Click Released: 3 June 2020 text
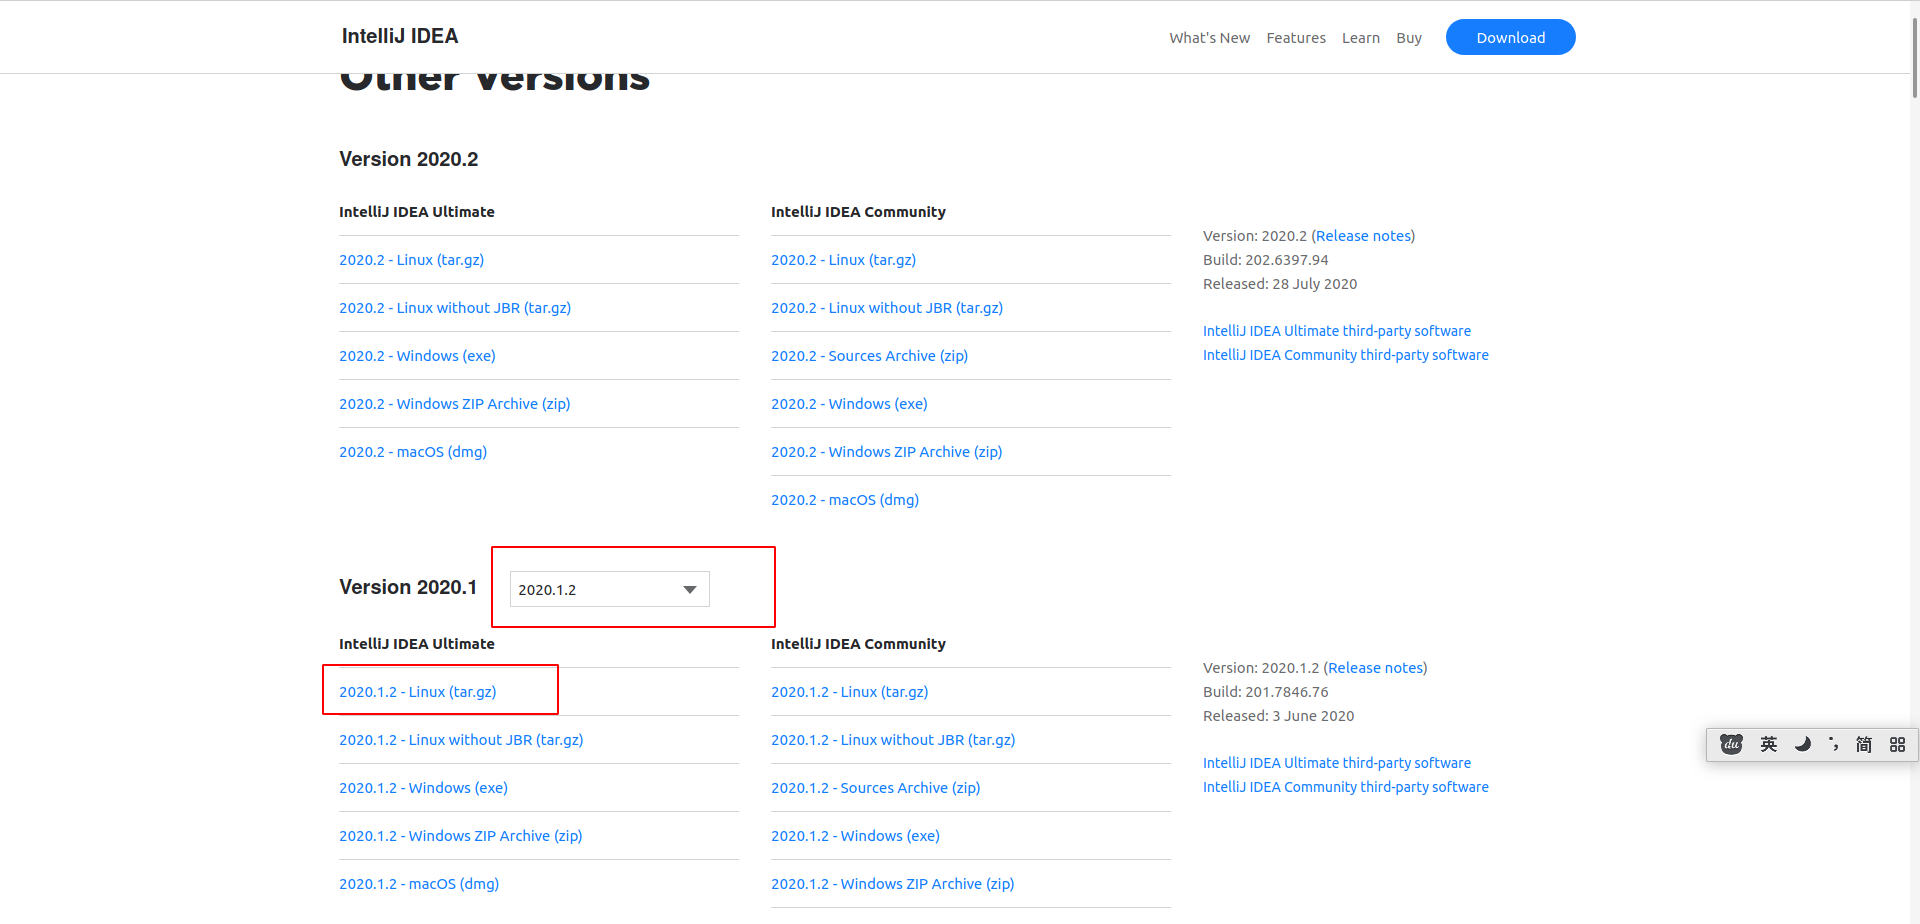Image resolution: width=1920 pixels, height=924 pixels. 1278,716
